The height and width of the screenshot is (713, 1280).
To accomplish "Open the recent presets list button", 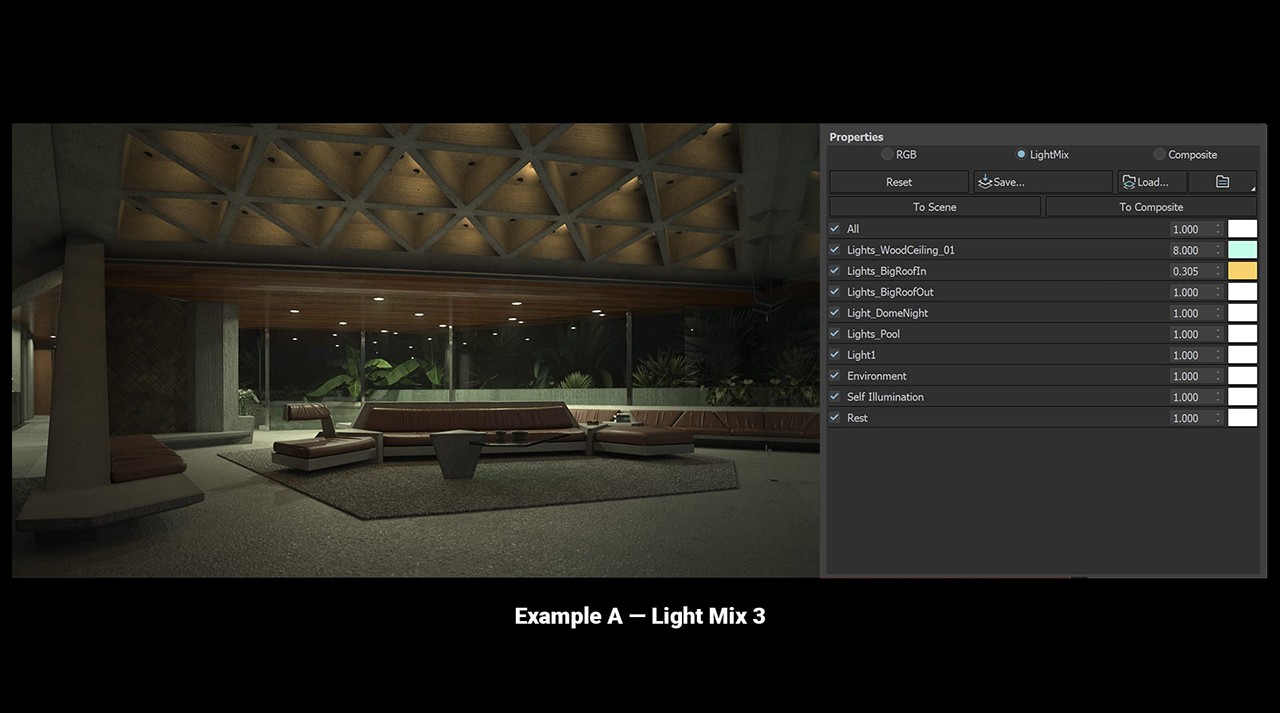I will [1222, 182].
